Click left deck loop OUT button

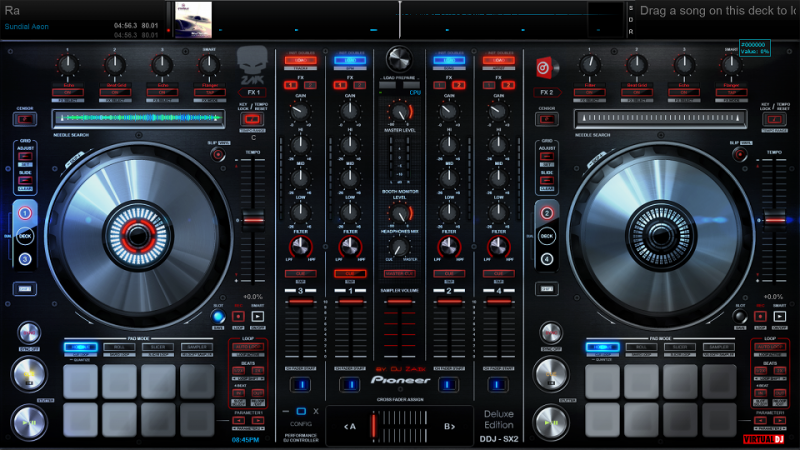click(x=258, y=393)
